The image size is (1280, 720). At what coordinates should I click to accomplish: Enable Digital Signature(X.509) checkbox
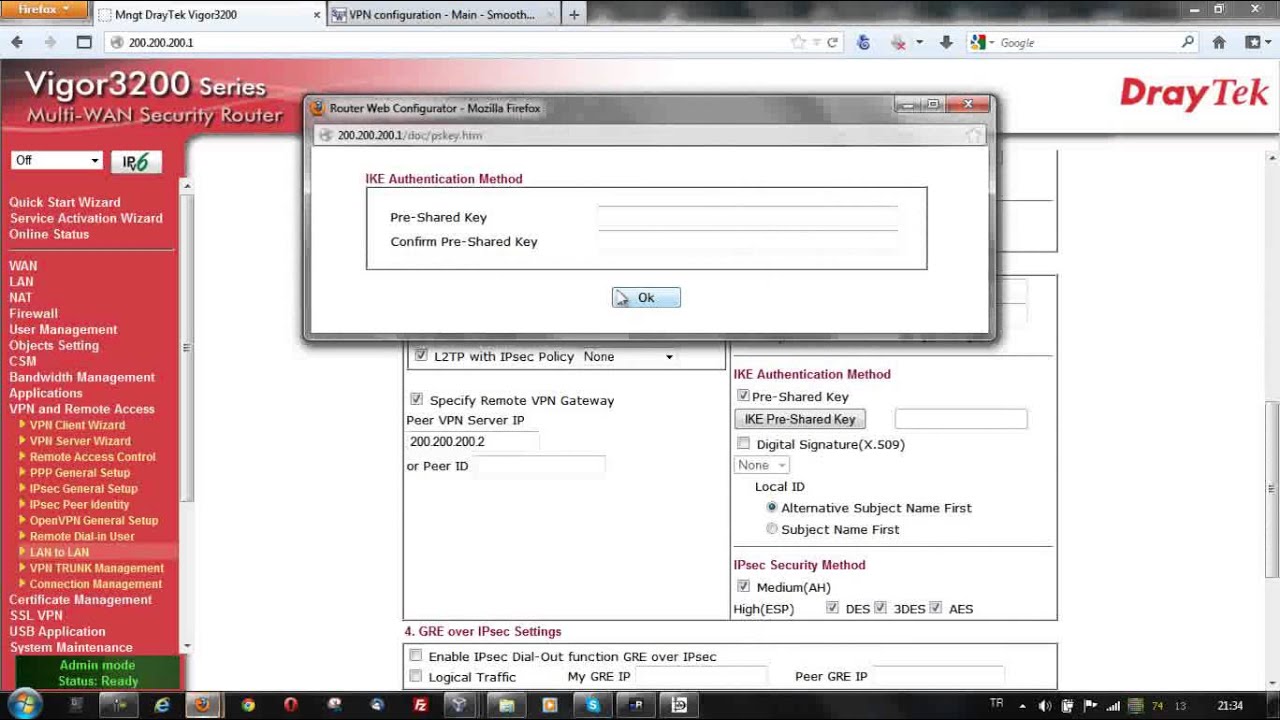[x=743, y=443]
